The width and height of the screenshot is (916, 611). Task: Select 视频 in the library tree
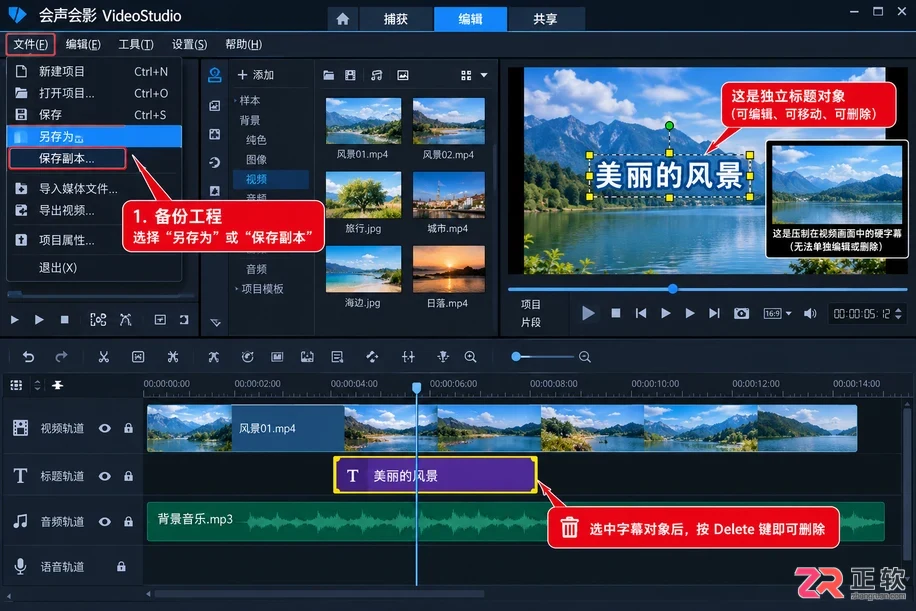point(270,179)
